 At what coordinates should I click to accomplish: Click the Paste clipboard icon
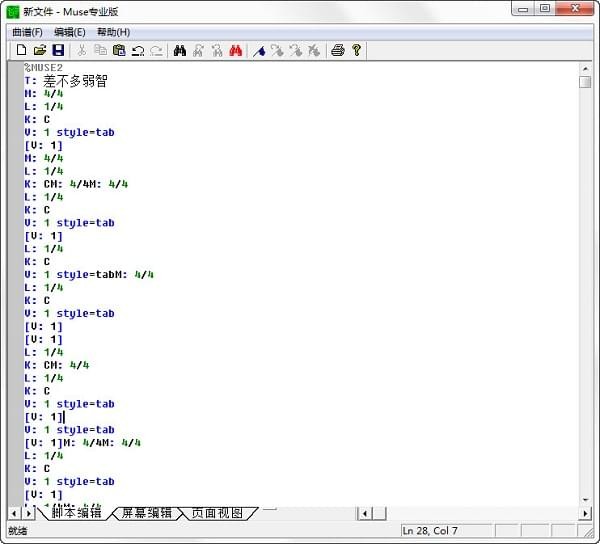point(119,50)
